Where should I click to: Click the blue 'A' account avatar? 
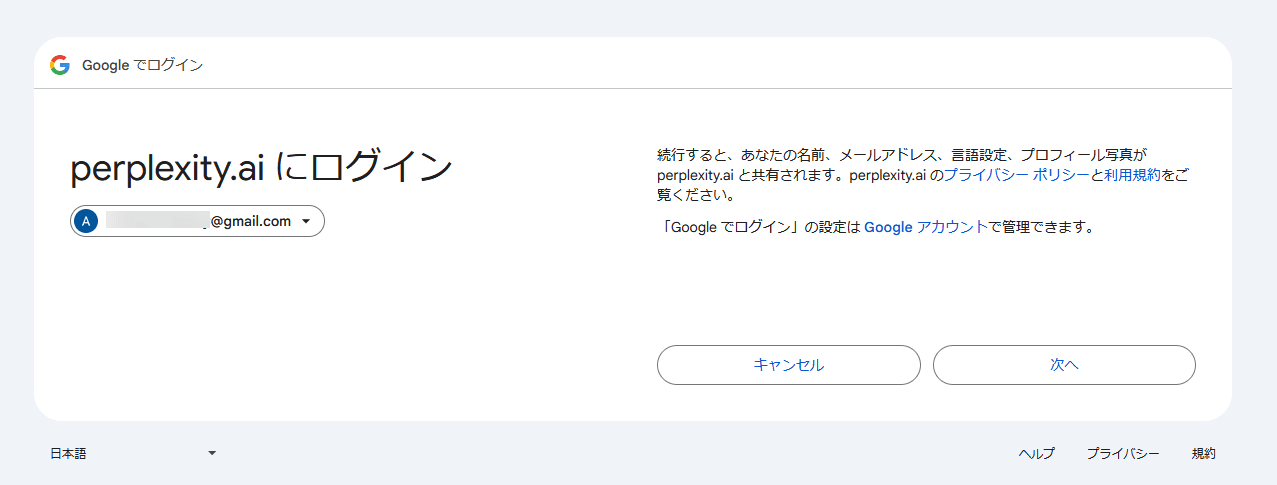[x=86, y=221]
